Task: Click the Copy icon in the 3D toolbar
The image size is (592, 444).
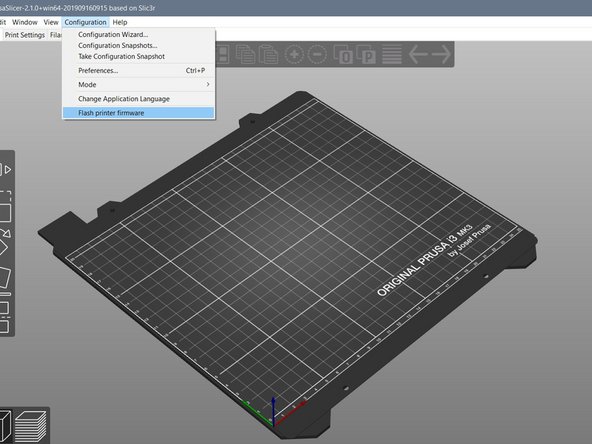Action: [245, 54]
